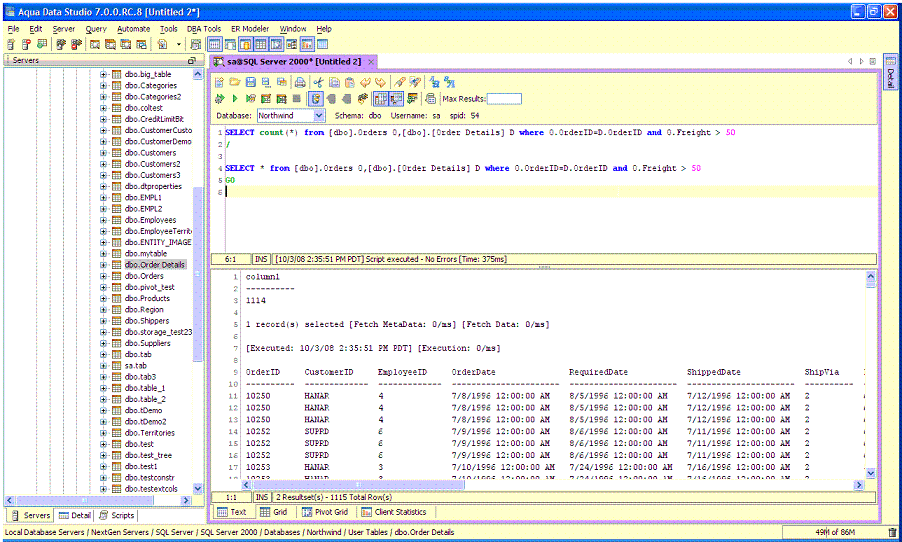Close the Untitled 2 query tab
This screenshot has height=542, width=902.
tap(371, 62)
